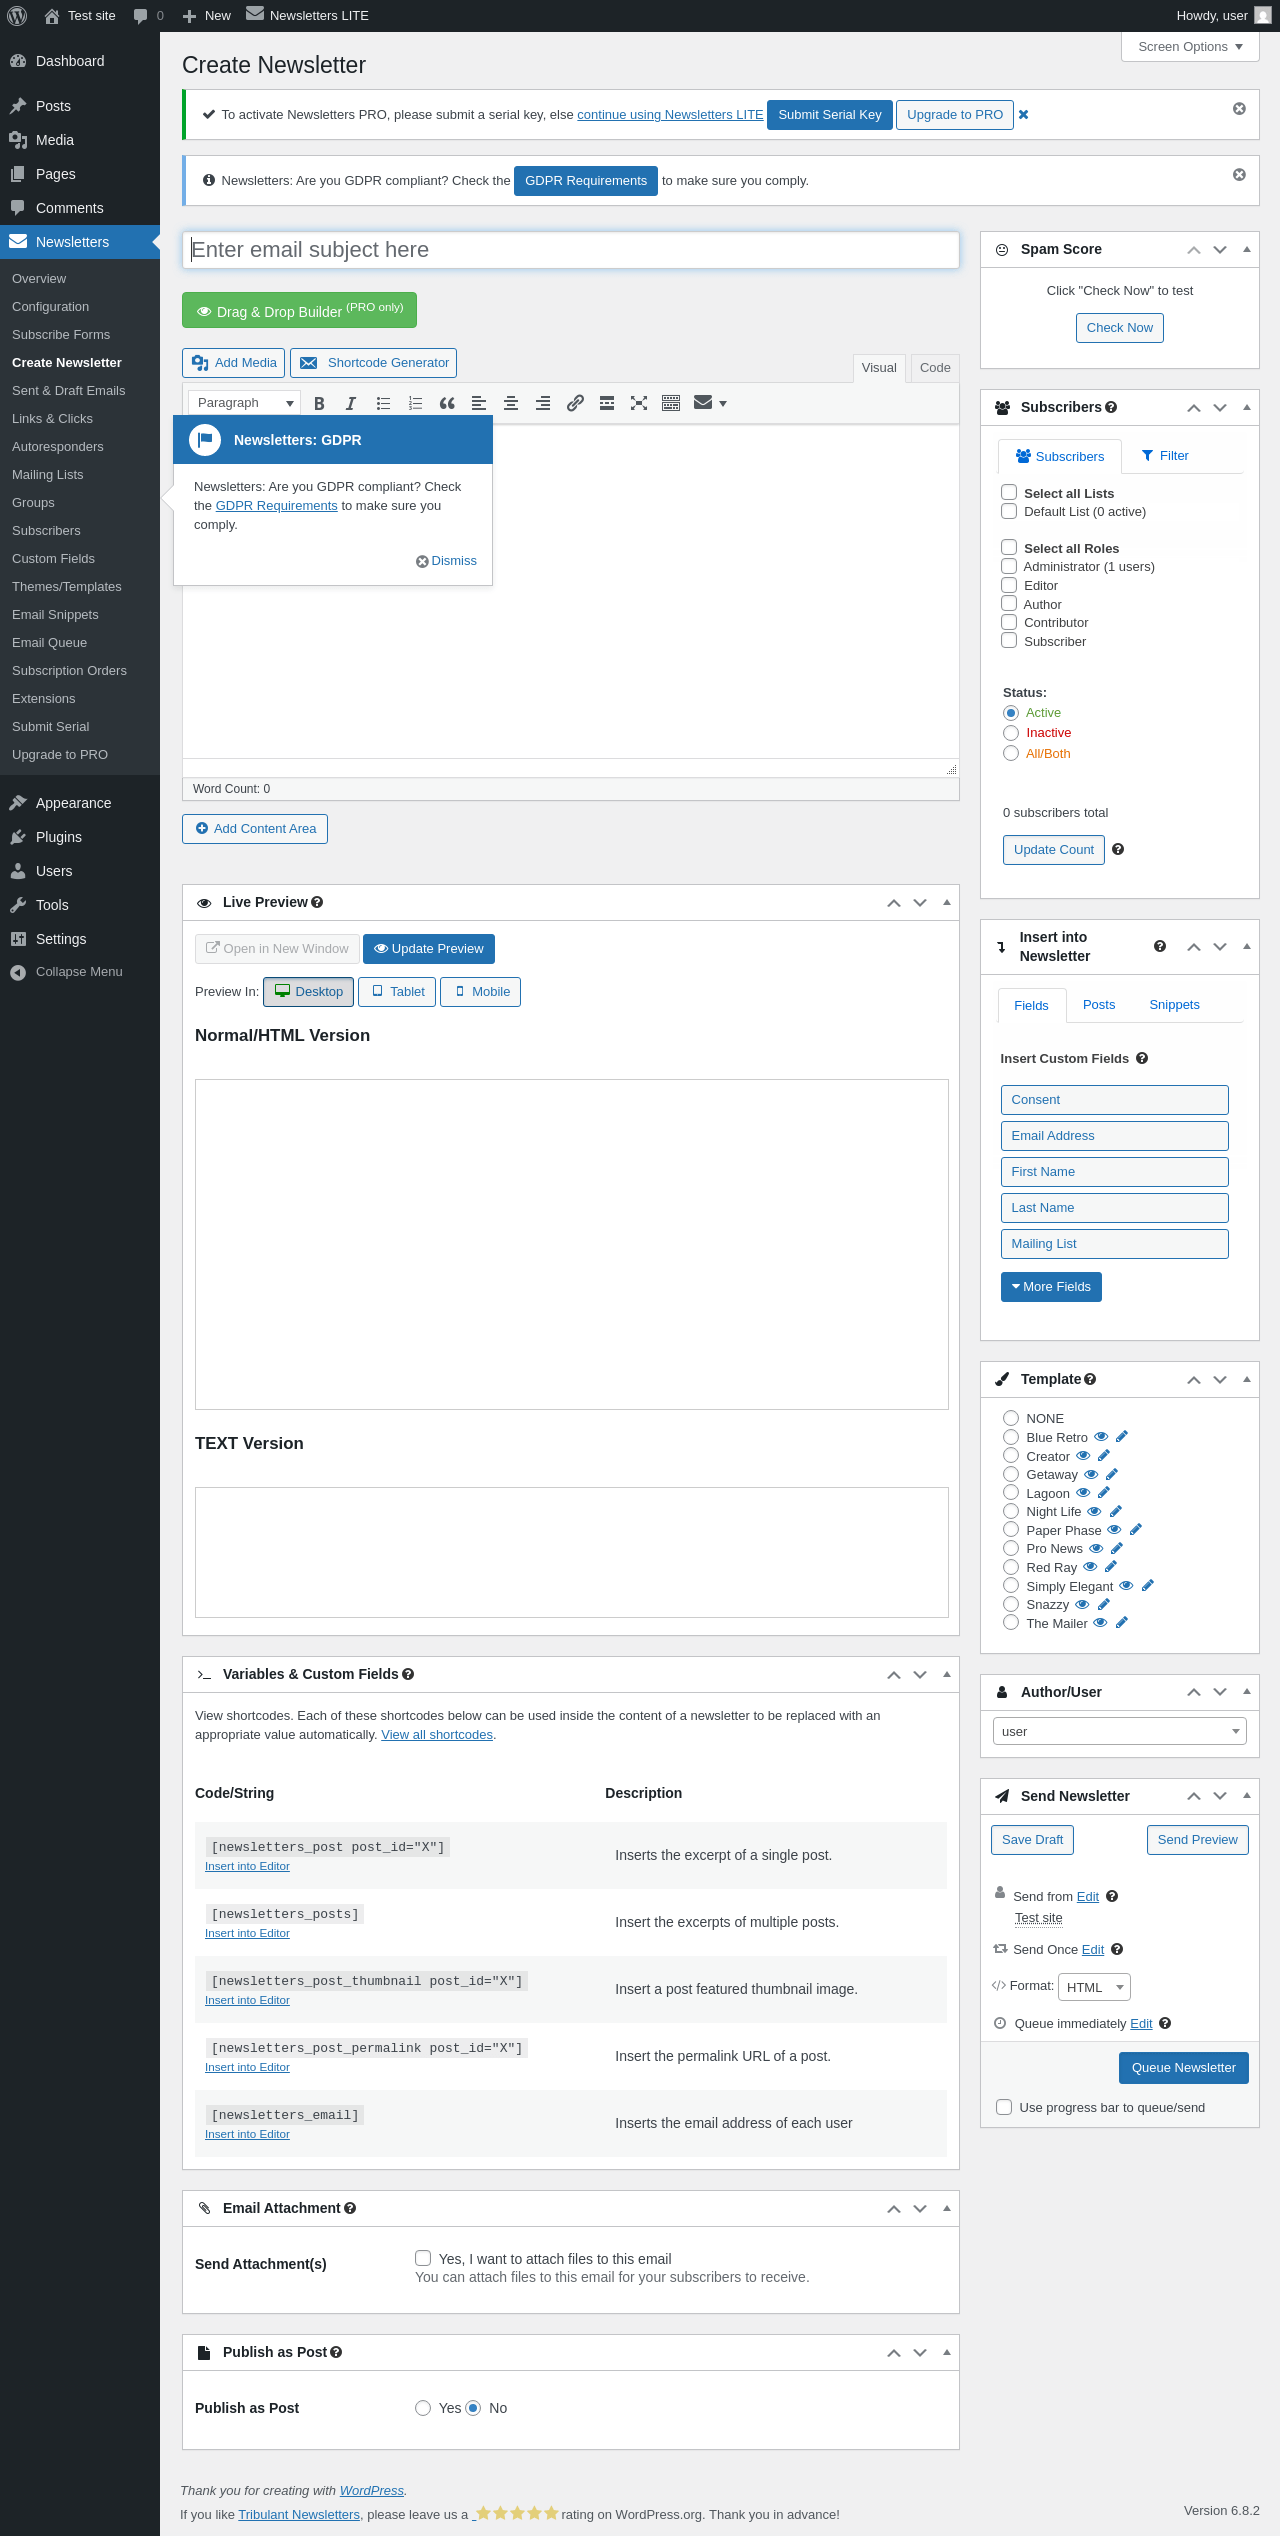The width and height of the screenshot is (1280, 2536).
Task: Open help icon next to Update Count
Action: pos(1118,849)
